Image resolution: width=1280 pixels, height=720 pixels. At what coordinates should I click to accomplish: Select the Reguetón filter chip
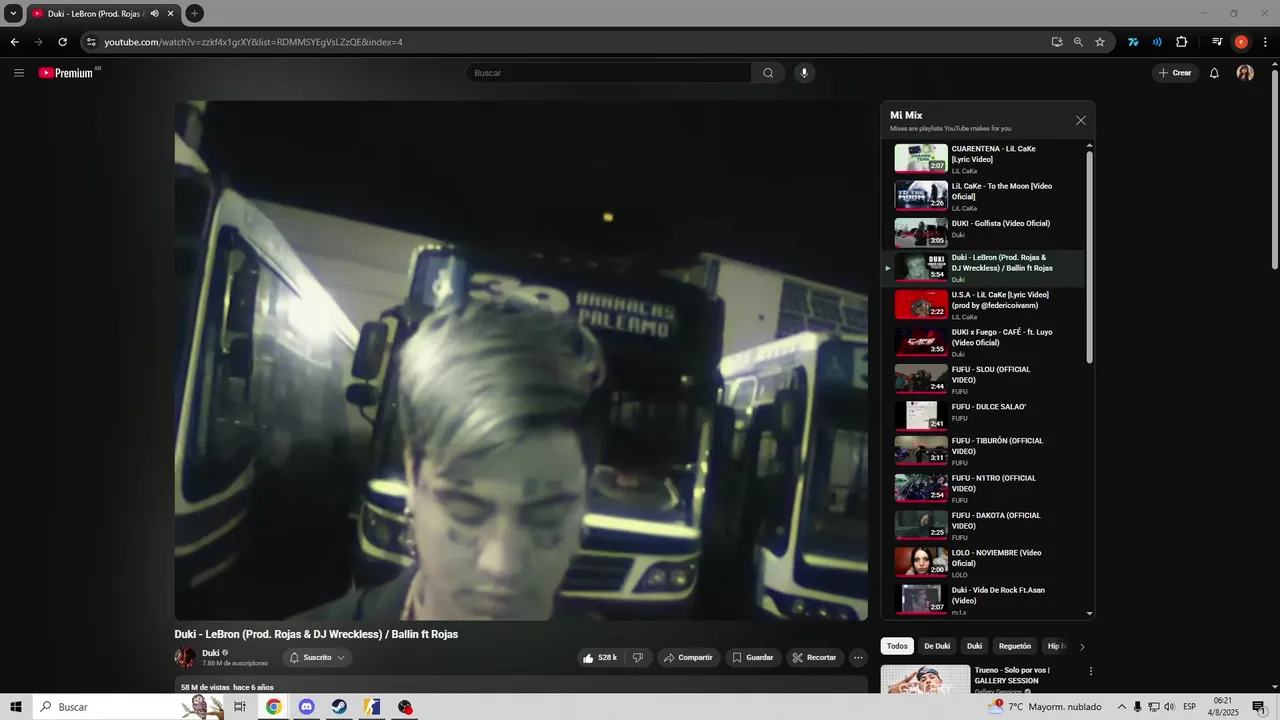(1015, 646)
